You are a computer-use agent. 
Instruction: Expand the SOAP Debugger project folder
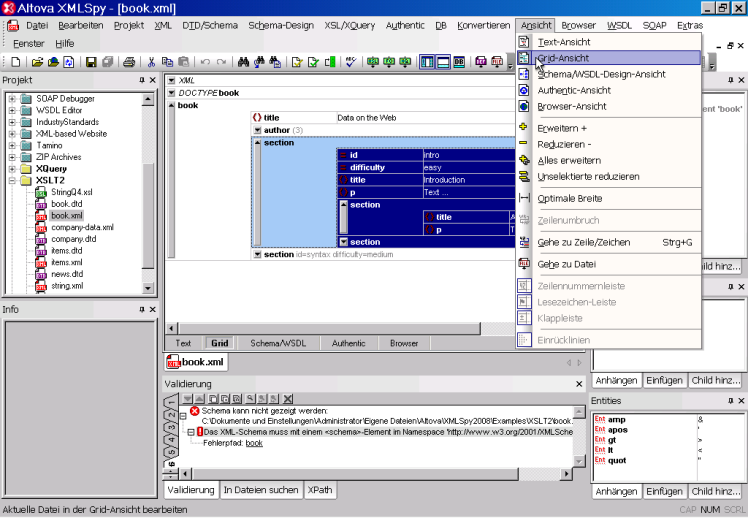coord(12,99)
